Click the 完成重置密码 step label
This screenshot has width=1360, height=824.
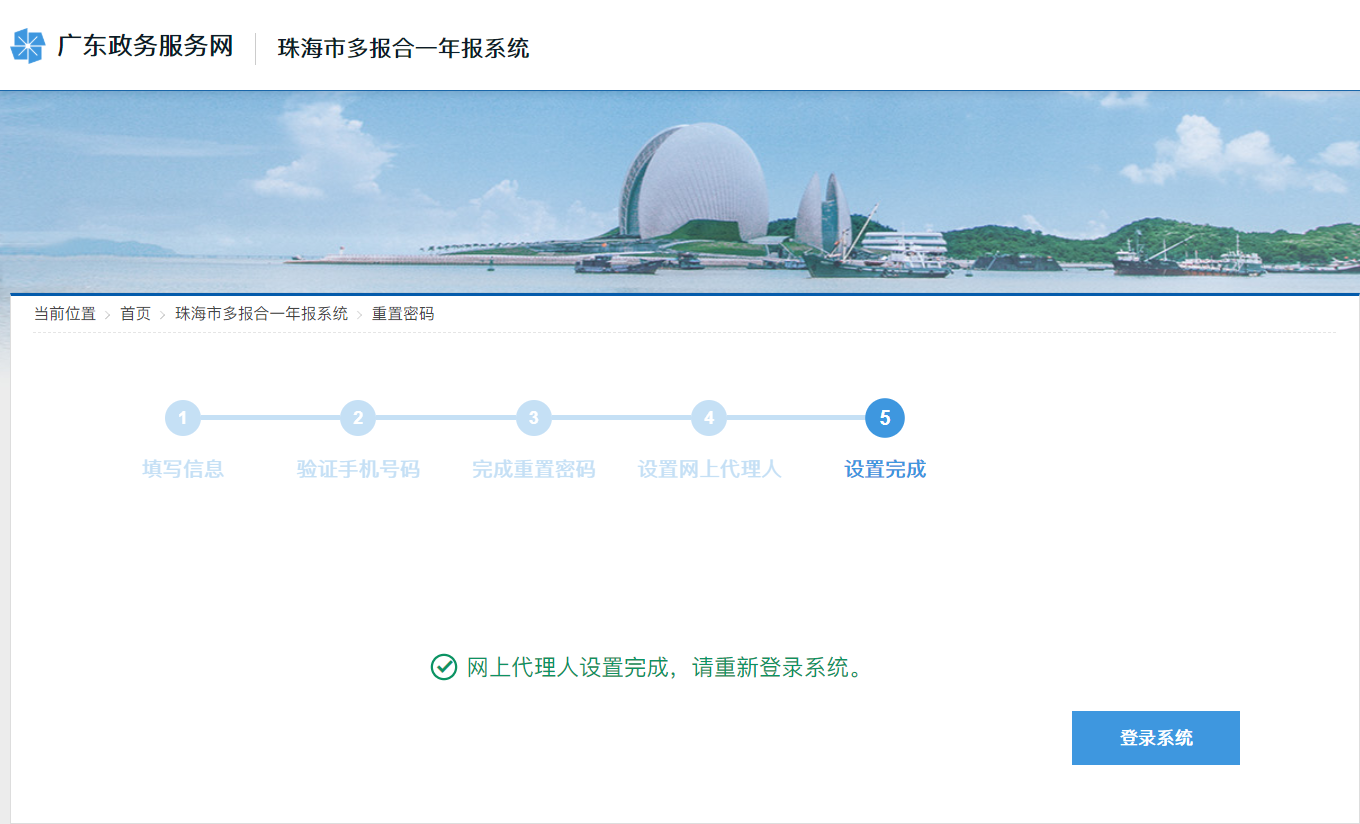point(534,469)
